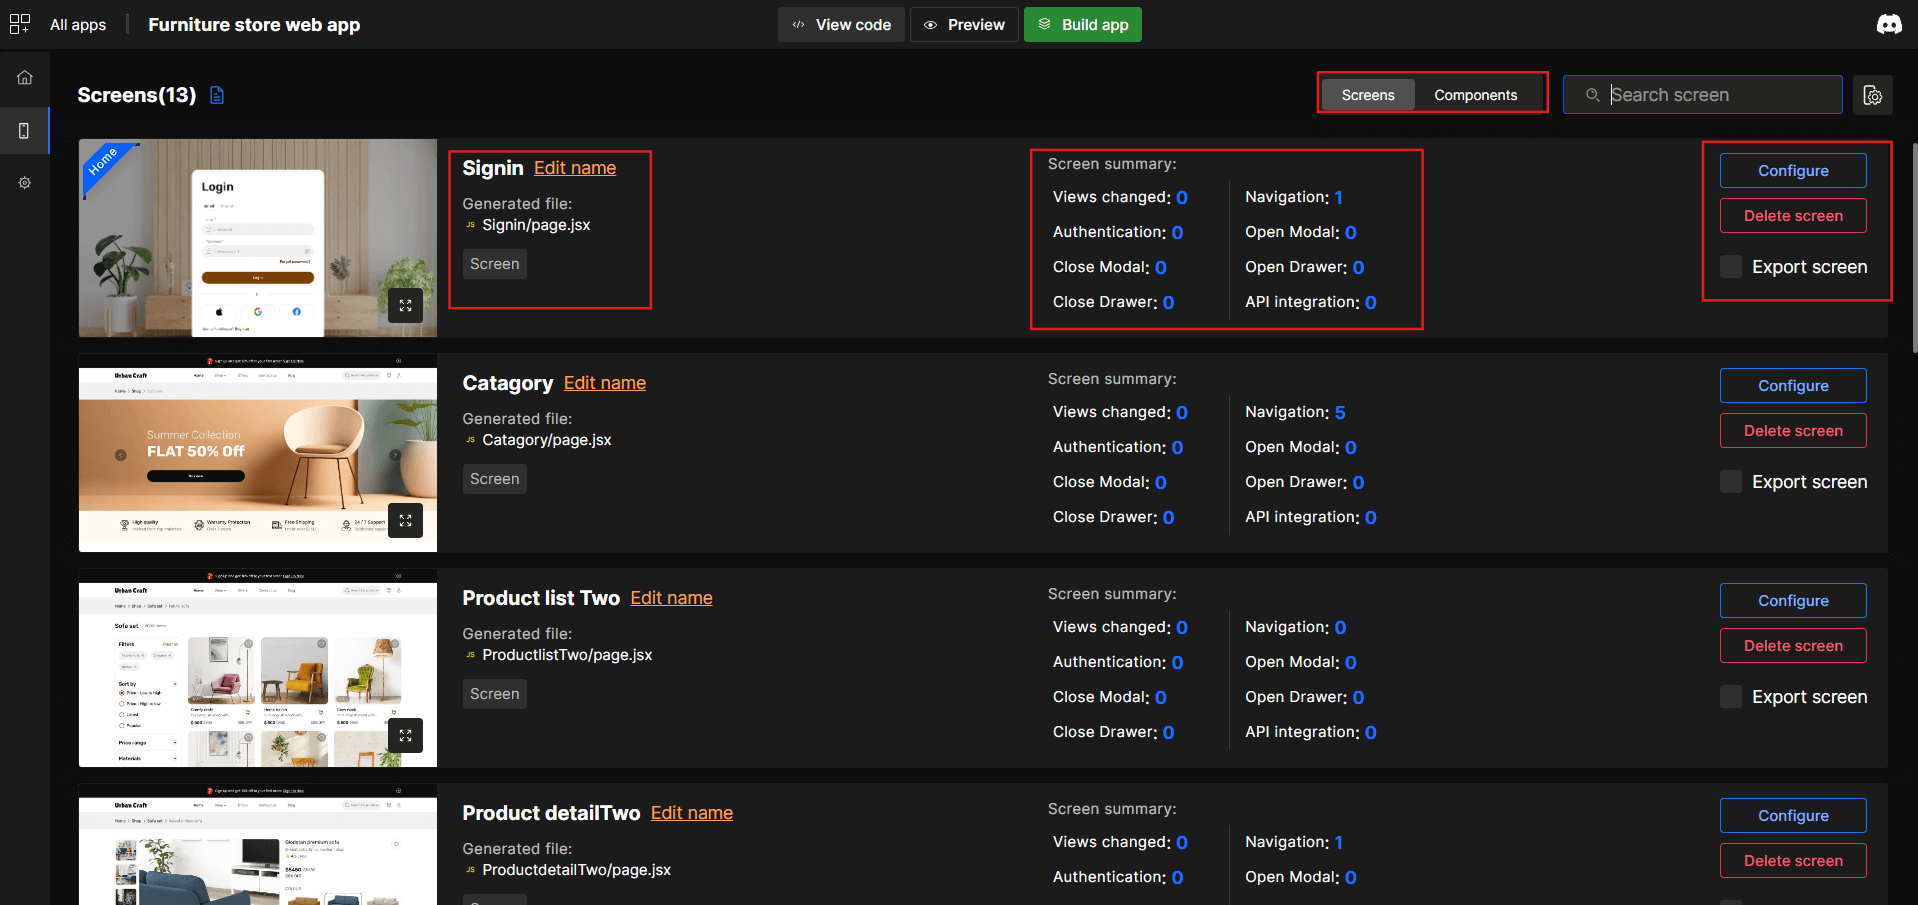The image size is (1918, 905).
Task: Click the Screen tag under Signin
Action: click(x=495, y=264)
